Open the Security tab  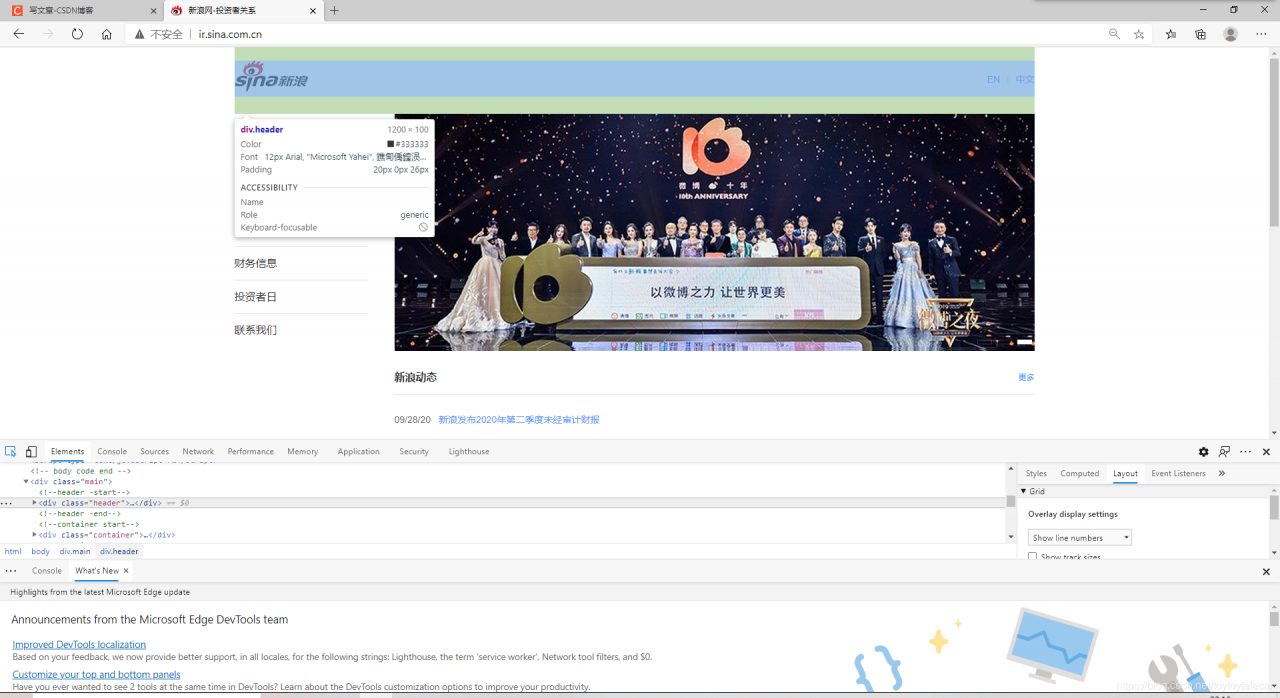click(x=414, y=452)
